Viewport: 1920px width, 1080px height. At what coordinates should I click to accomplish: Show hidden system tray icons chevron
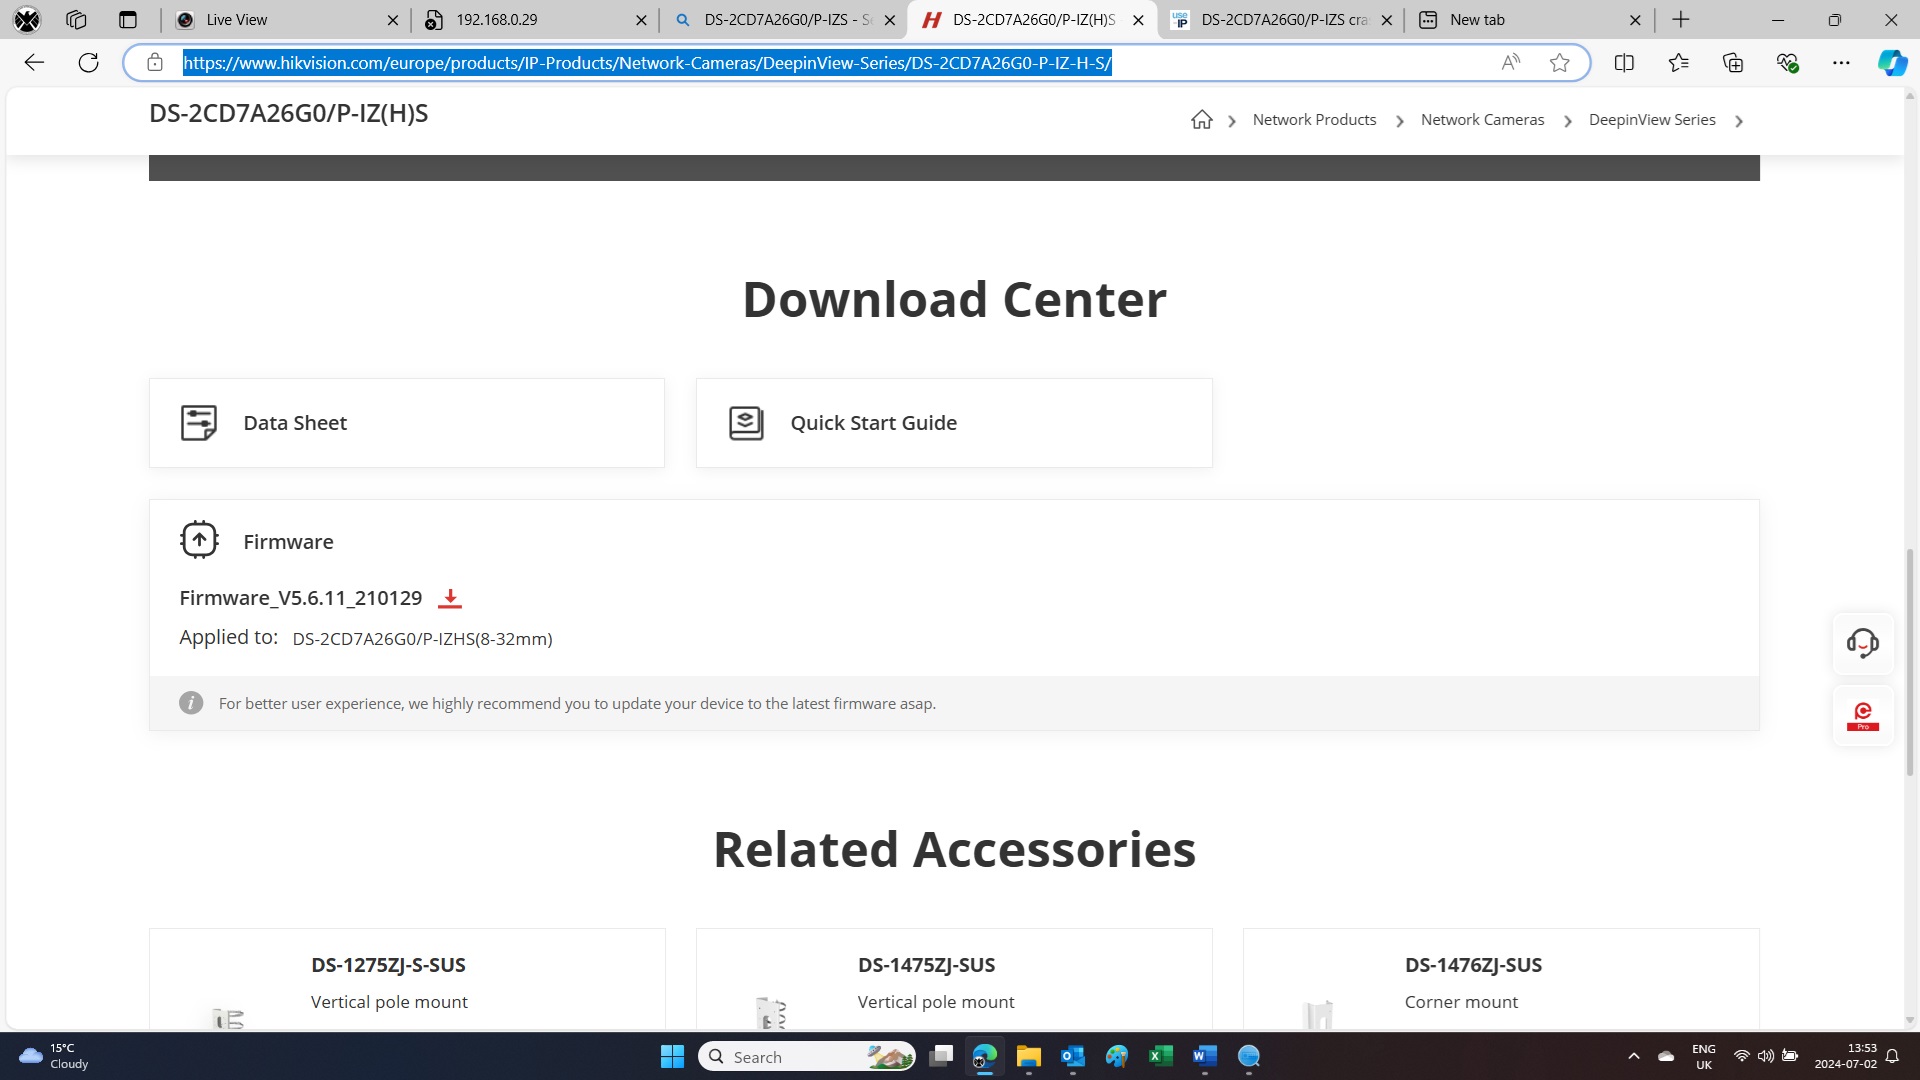click(x=1633, y=1056)
